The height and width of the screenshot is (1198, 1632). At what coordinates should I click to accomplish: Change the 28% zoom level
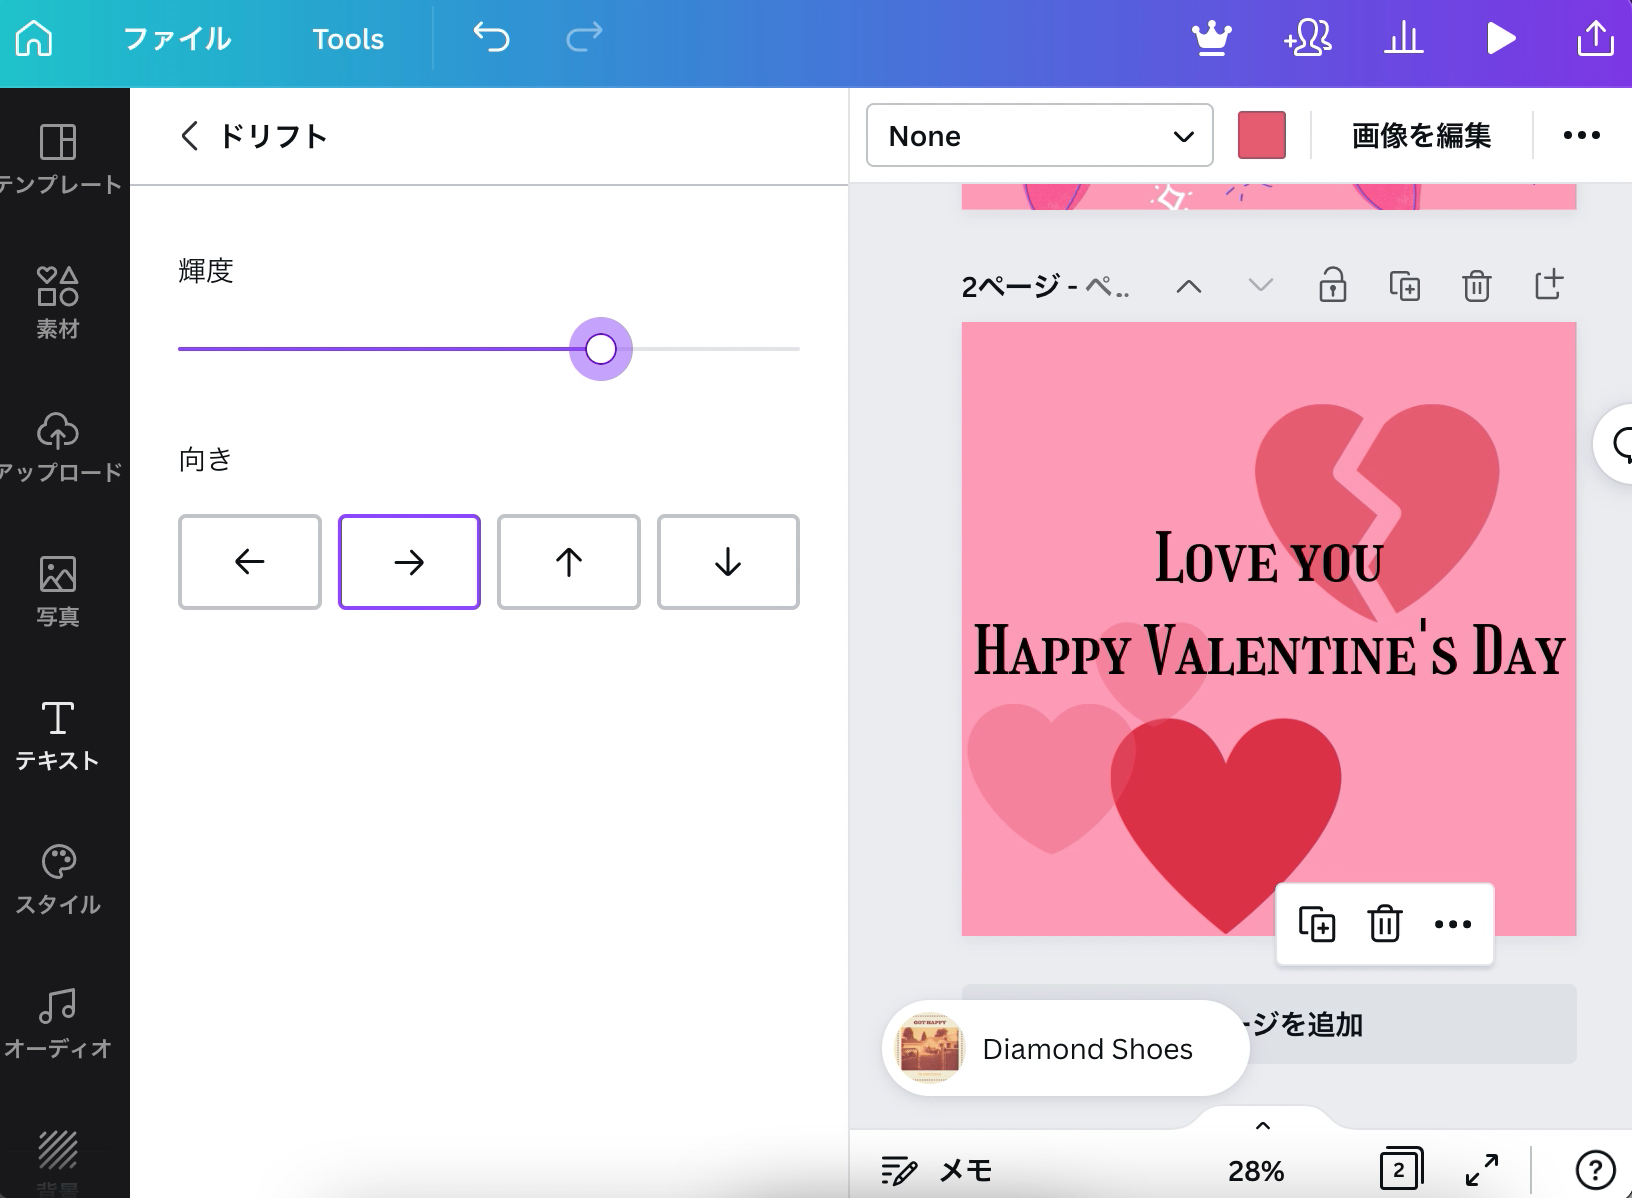[1256, 1171]
